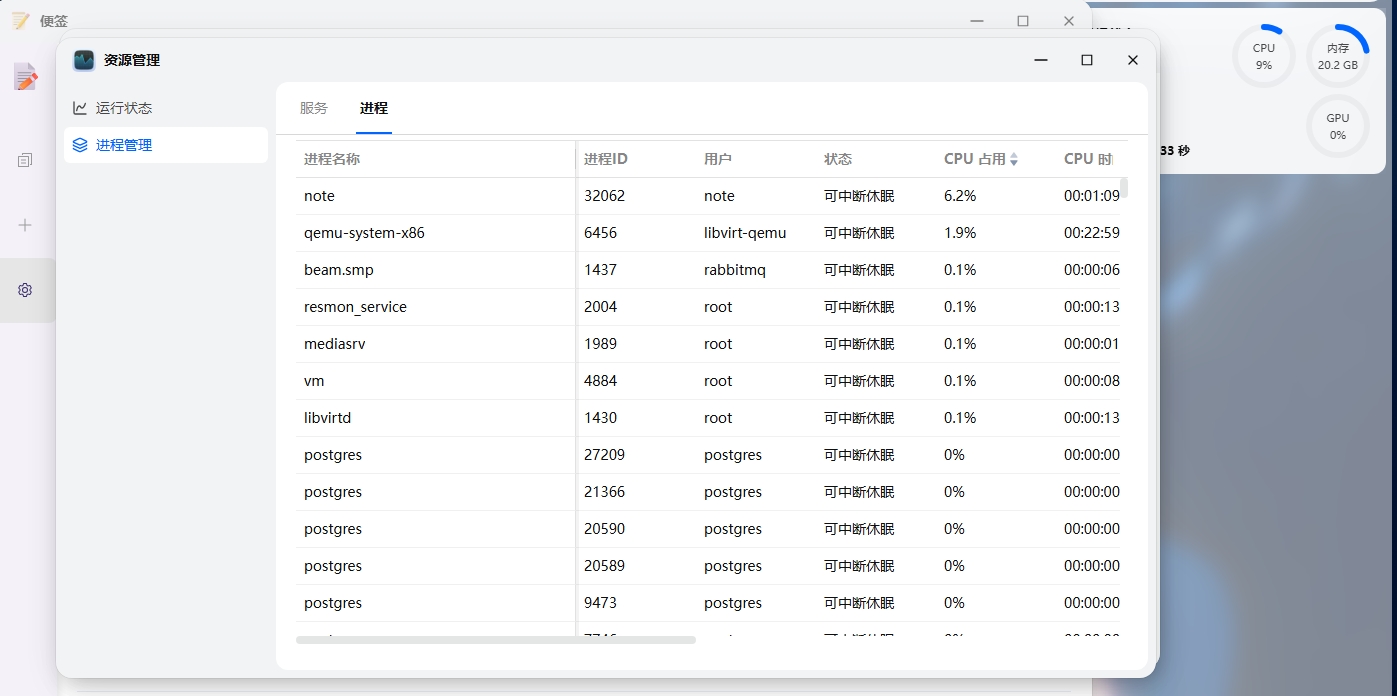Select 进程管理 in the left sidebar

(123, 145)
